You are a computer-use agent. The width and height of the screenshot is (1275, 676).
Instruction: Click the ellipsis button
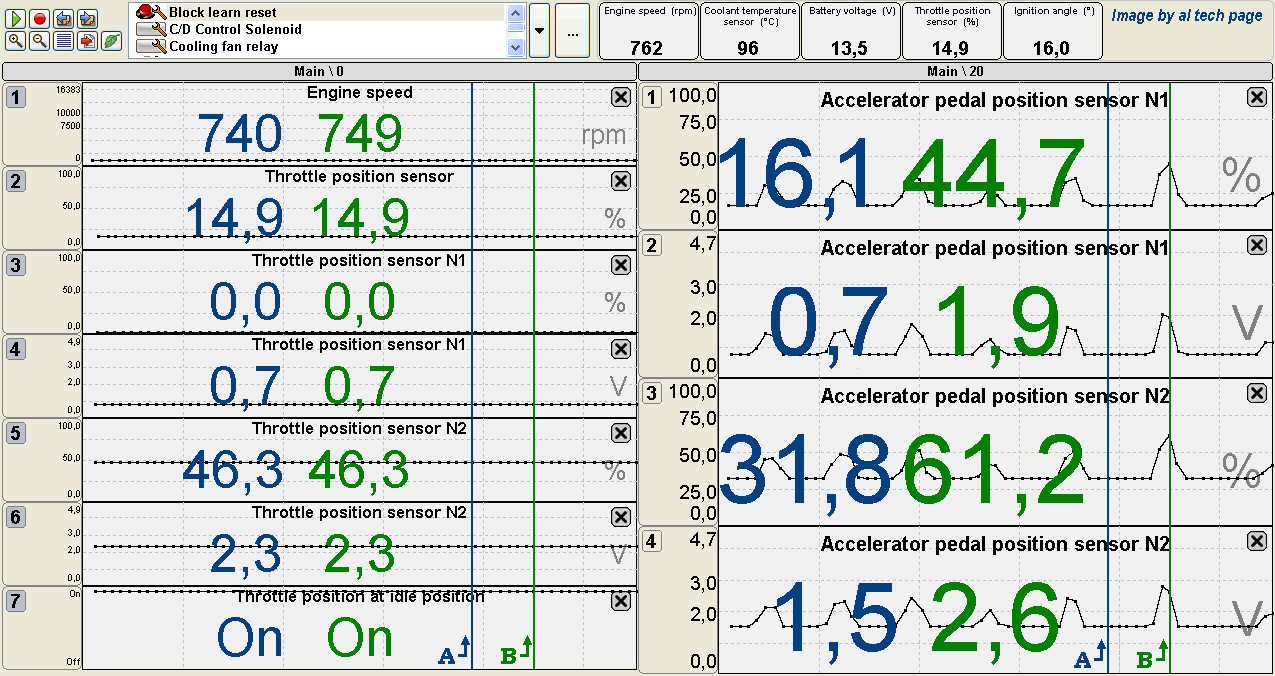pos(572,31)
